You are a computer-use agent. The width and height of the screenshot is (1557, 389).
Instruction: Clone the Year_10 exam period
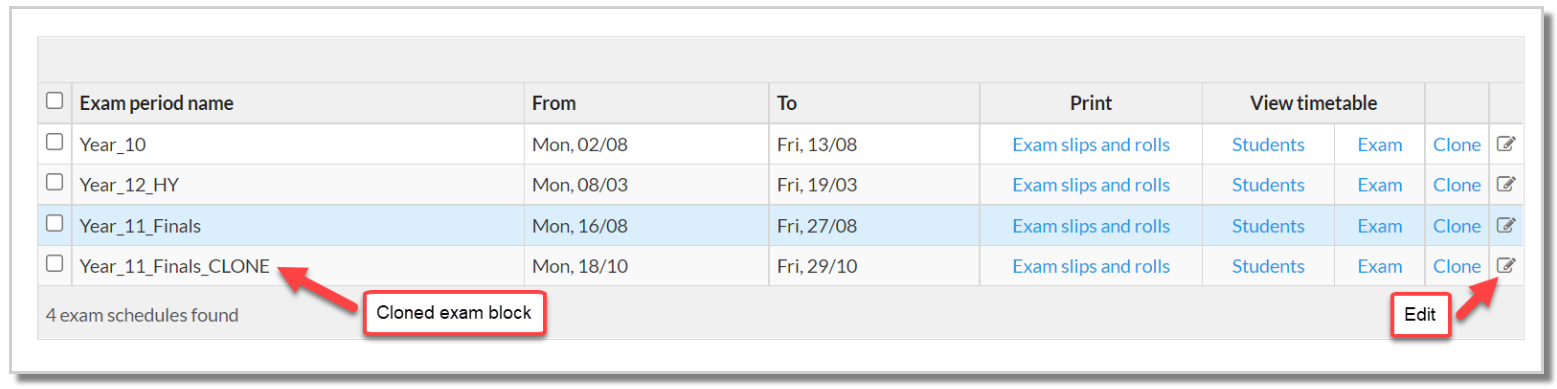1456,144
